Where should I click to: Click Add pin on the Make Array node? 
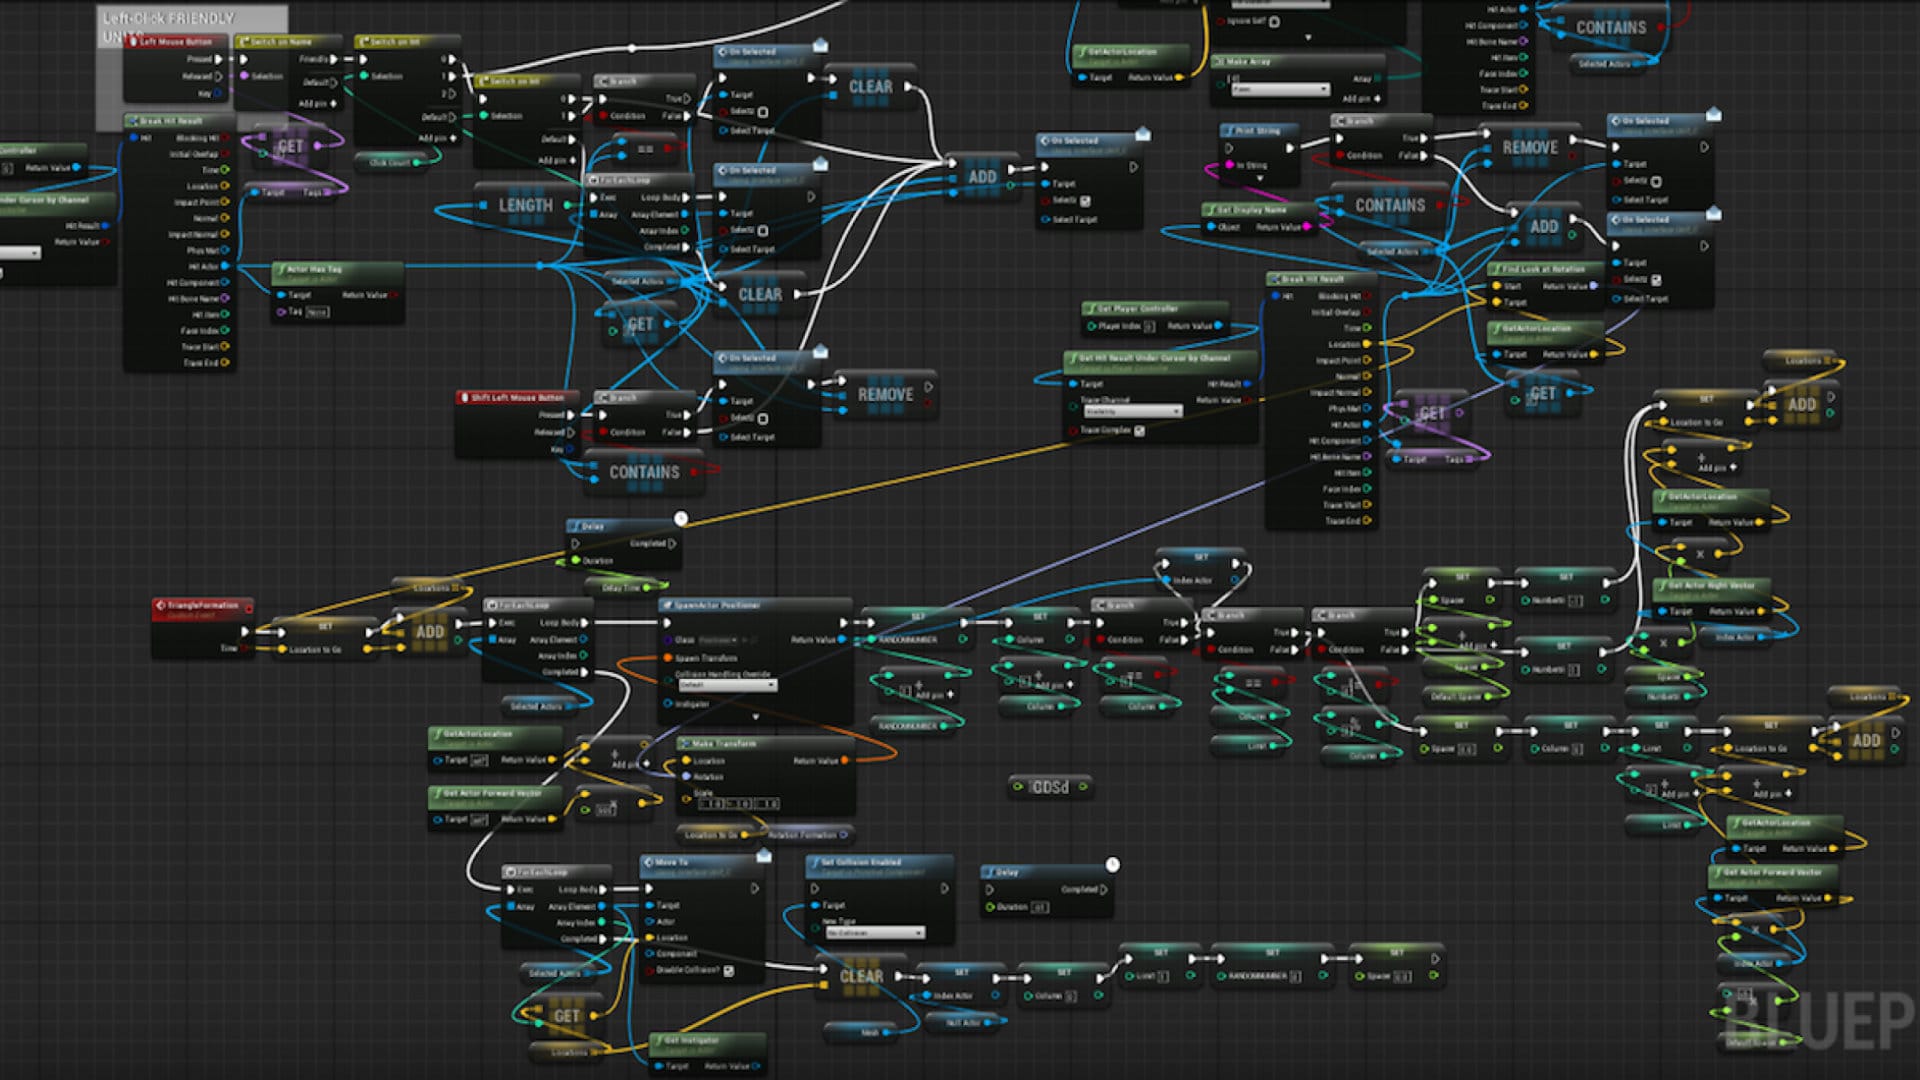click(x=1377, y=101)
